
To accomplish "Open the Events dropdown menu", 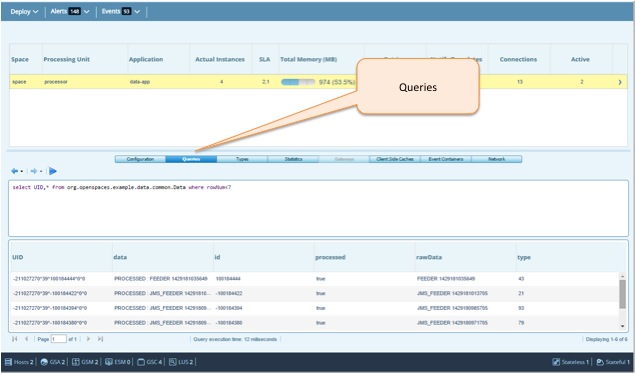I will 121,11.
